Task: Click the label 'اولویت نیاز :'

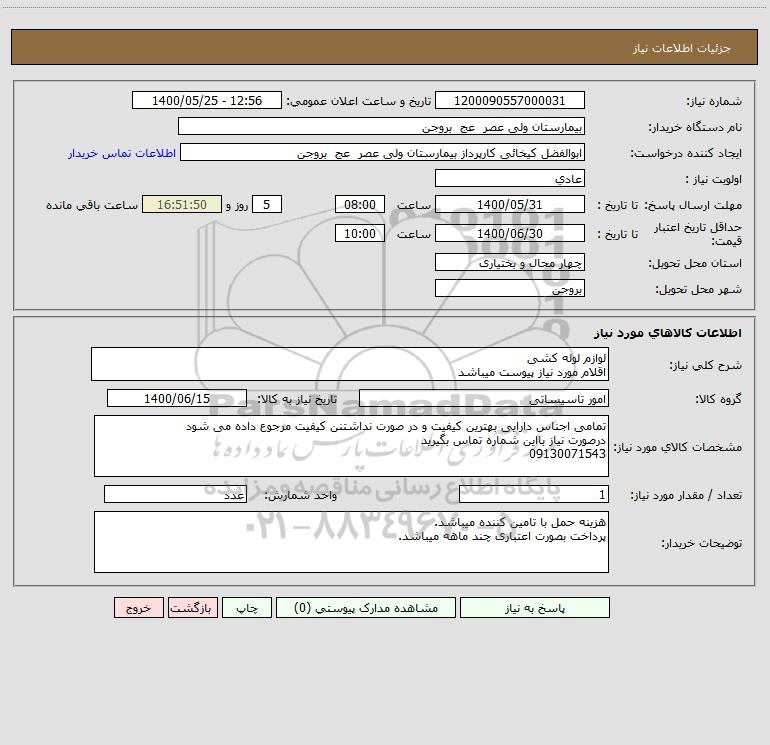Action: 714,179
